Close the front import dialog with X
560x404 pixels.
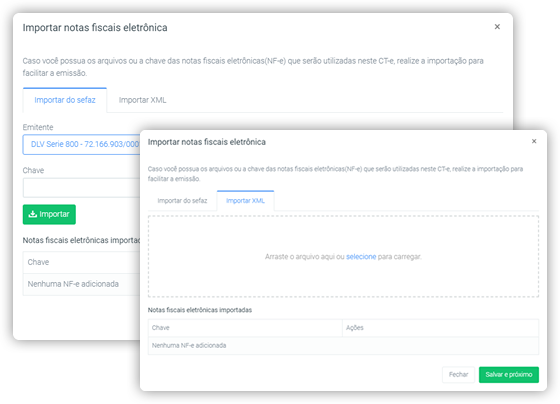tap(534, 141)
